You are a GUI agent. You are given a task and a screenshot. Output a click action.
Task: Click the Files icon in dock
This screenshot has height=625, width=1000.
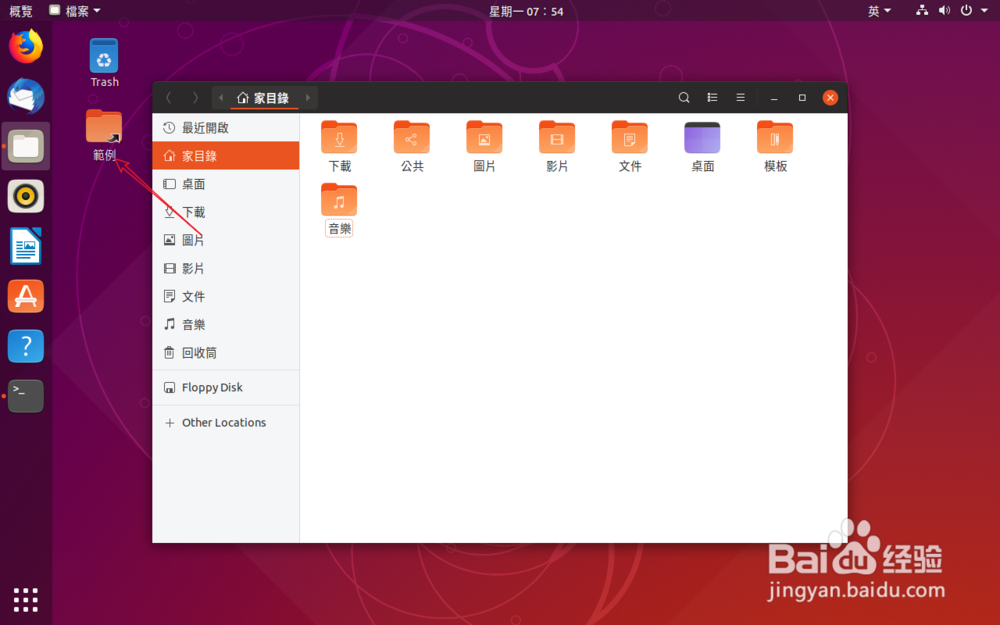pos(26,146)
